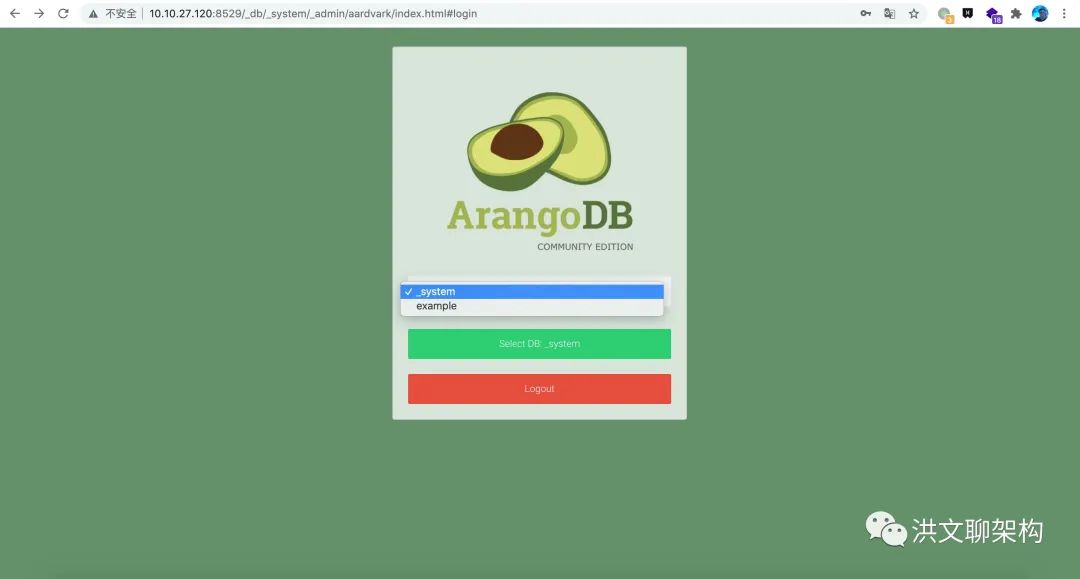Log out using the red Logout button
1080x579 pixels.
coord(539,388)
